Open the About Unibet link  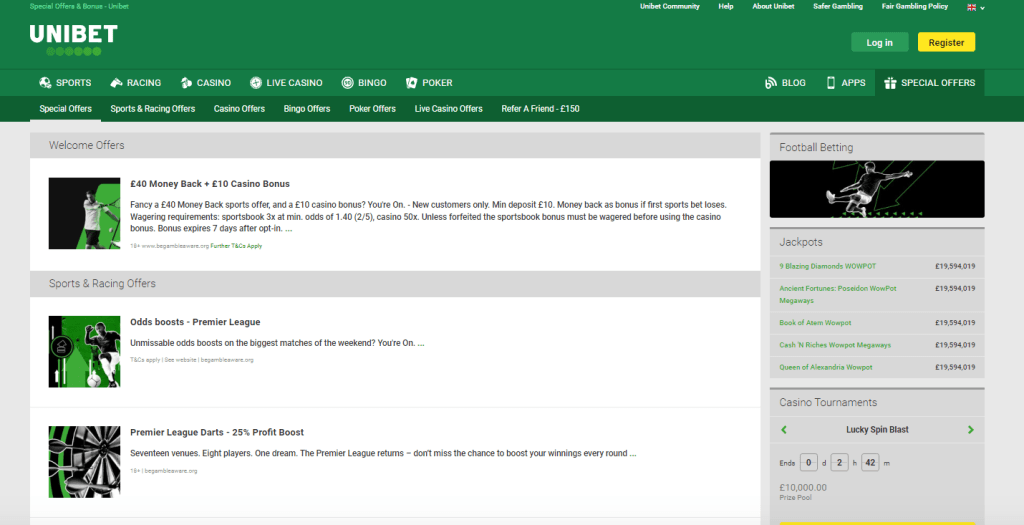[773, 7]
